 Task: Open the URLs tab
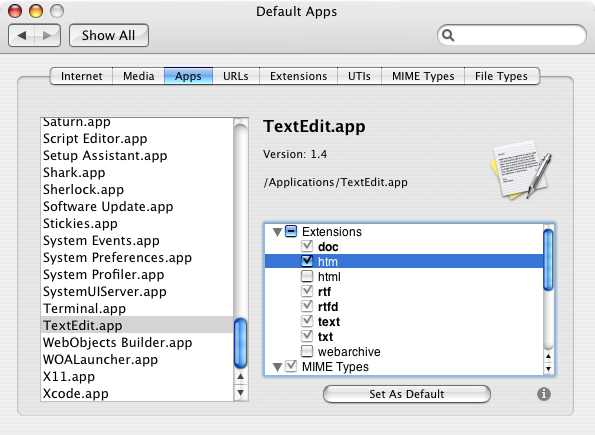pyautogui.click(x=236, y=76)
